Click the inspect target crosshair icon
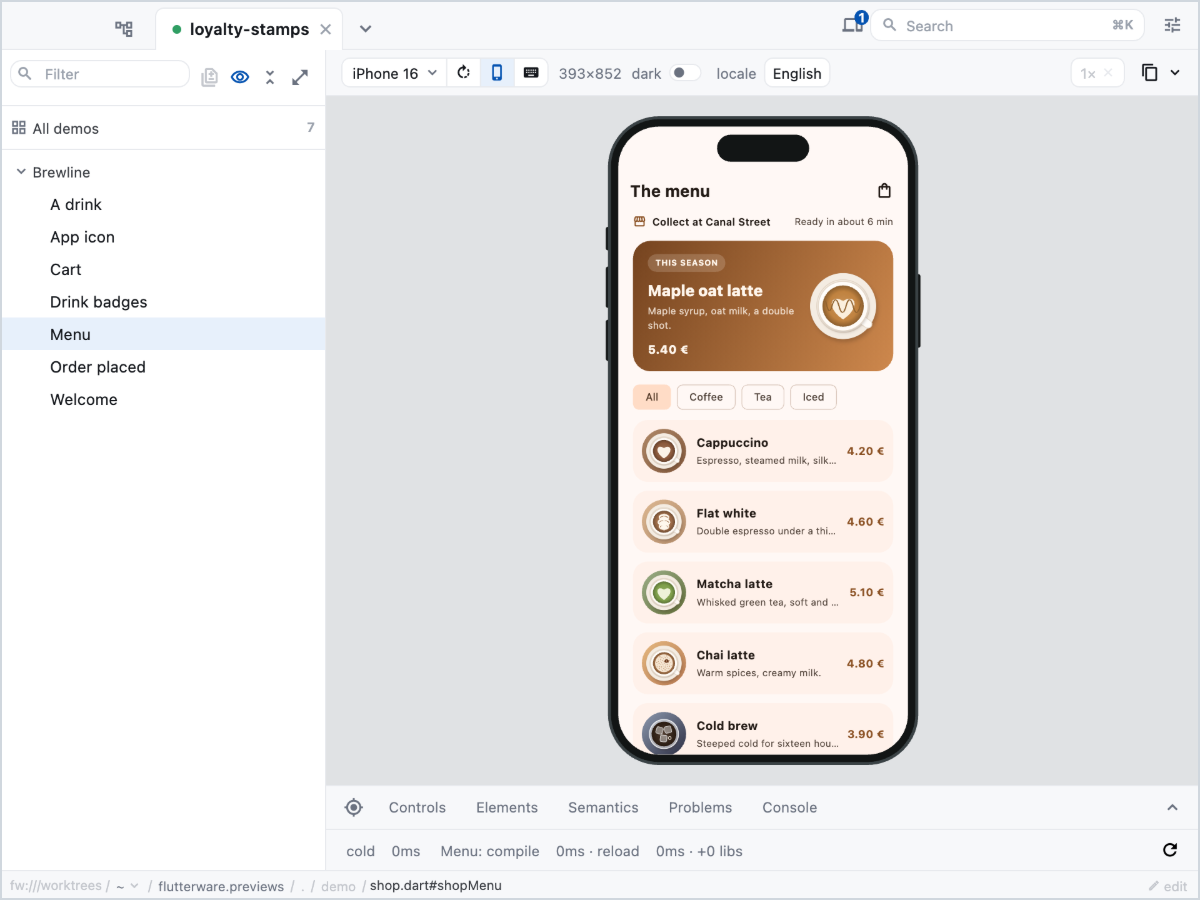Screen dimensions: 1200x900 [x=353, y=807]
